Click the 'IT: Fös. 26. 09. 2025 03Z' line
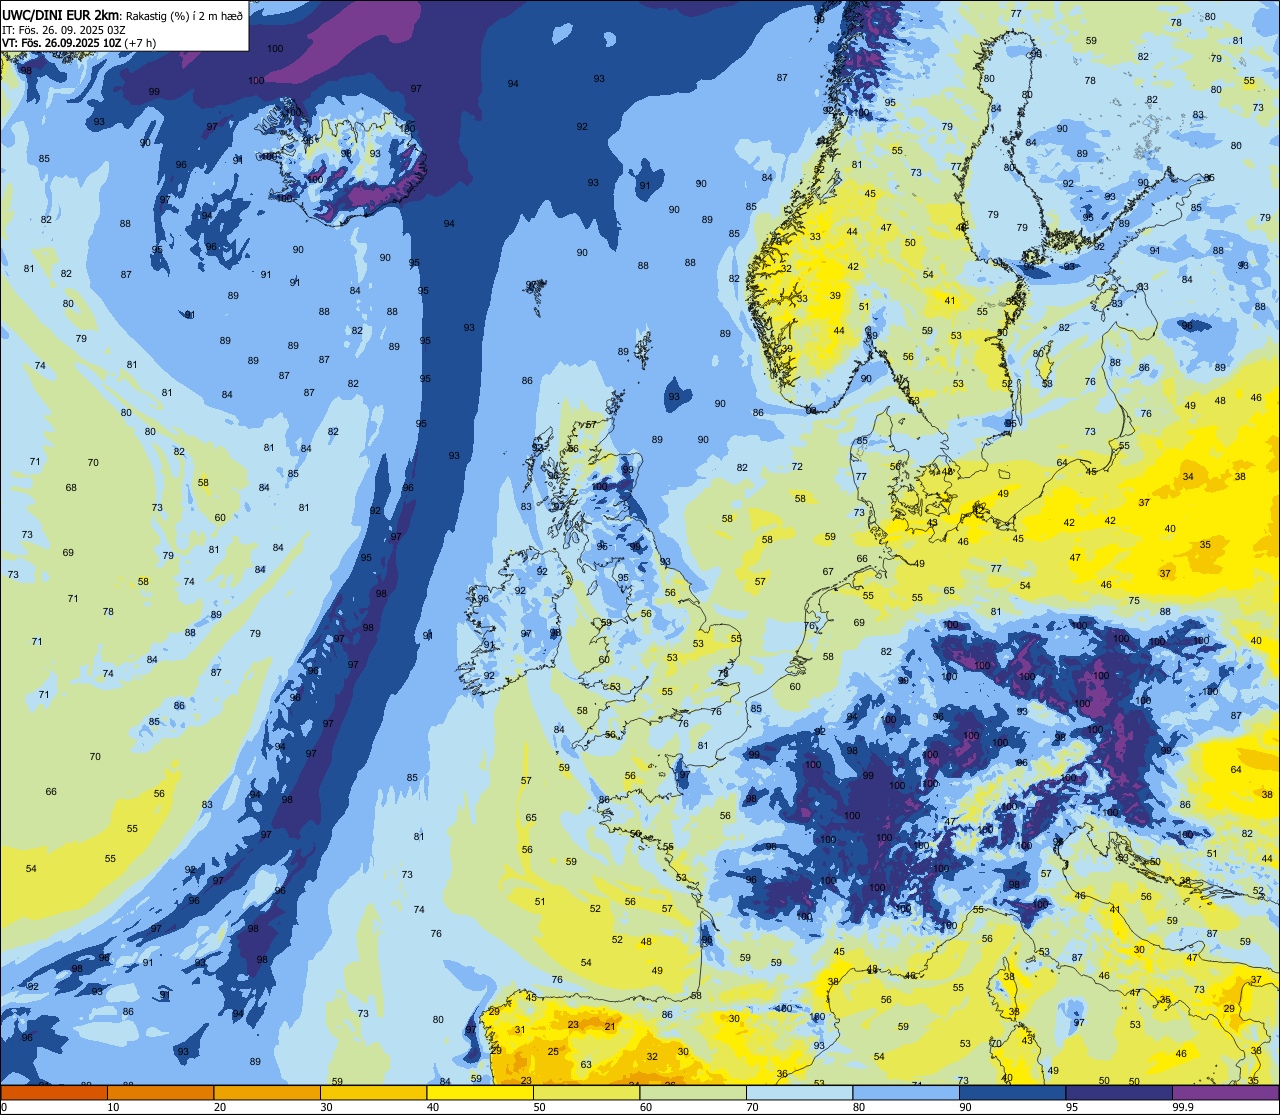 coord(65,29)
